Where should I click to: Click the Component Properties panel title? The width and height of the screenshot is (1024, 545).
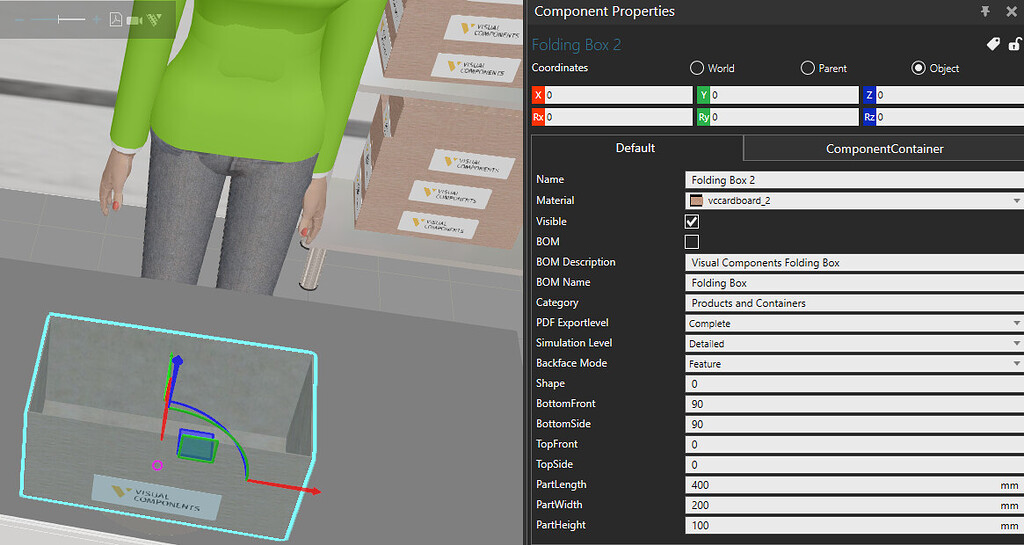[604, 11]
